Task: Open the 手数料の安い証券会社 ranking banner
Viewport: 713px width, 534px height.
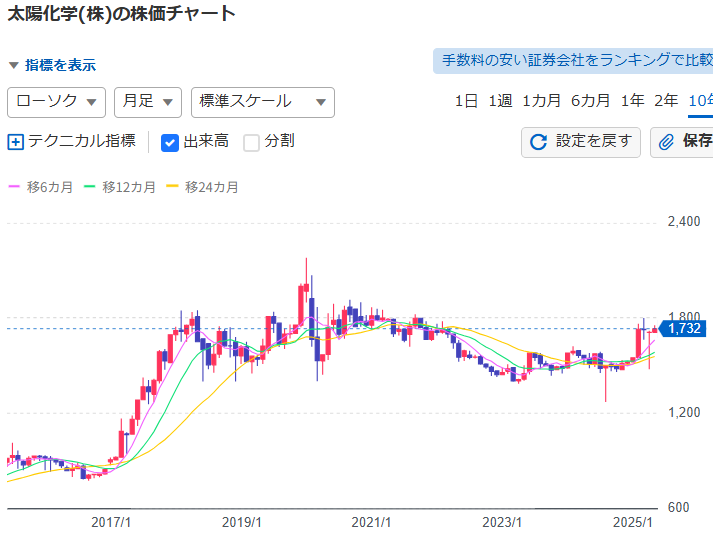Action: coord(573,61)
